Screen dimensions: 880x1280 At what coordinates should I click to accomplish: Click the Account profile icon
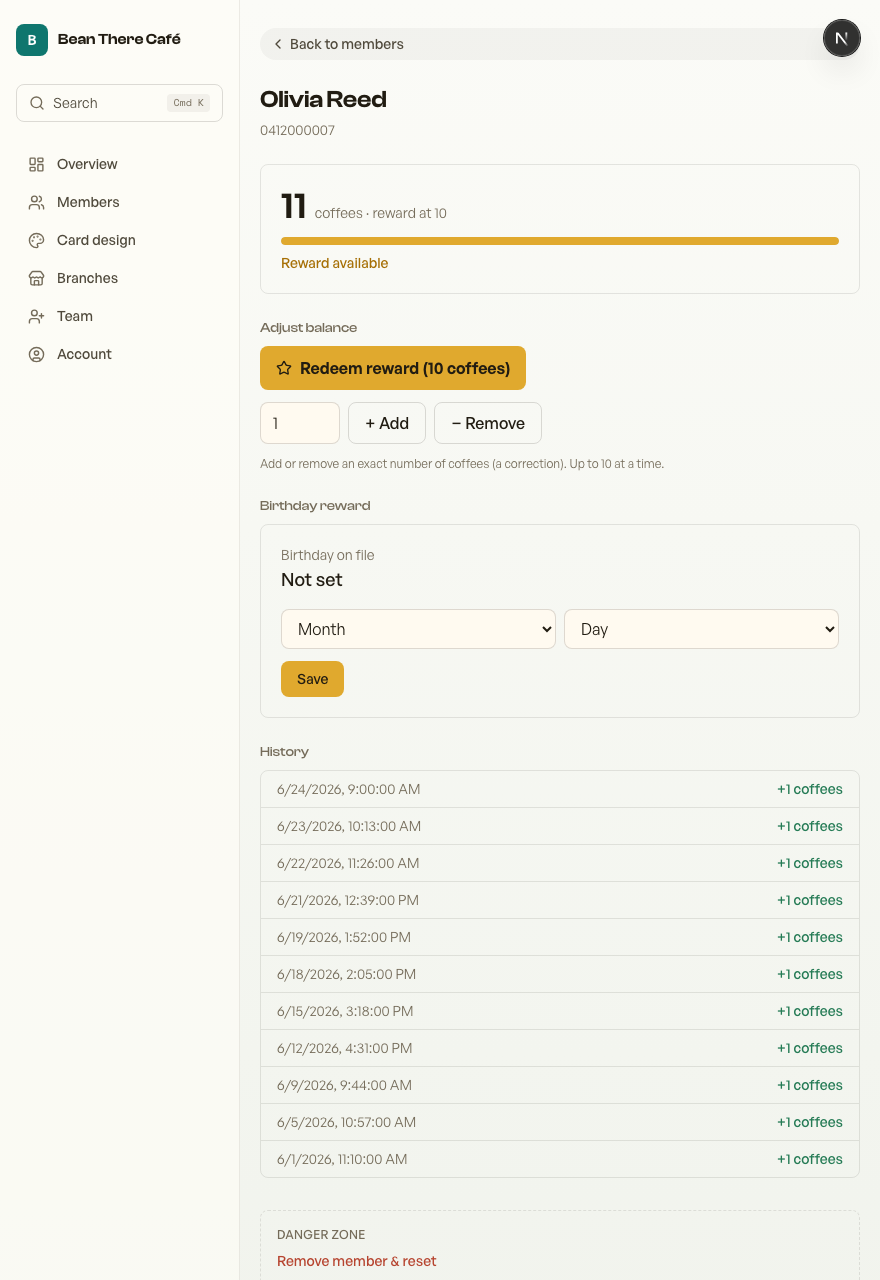tap(37, 354)
